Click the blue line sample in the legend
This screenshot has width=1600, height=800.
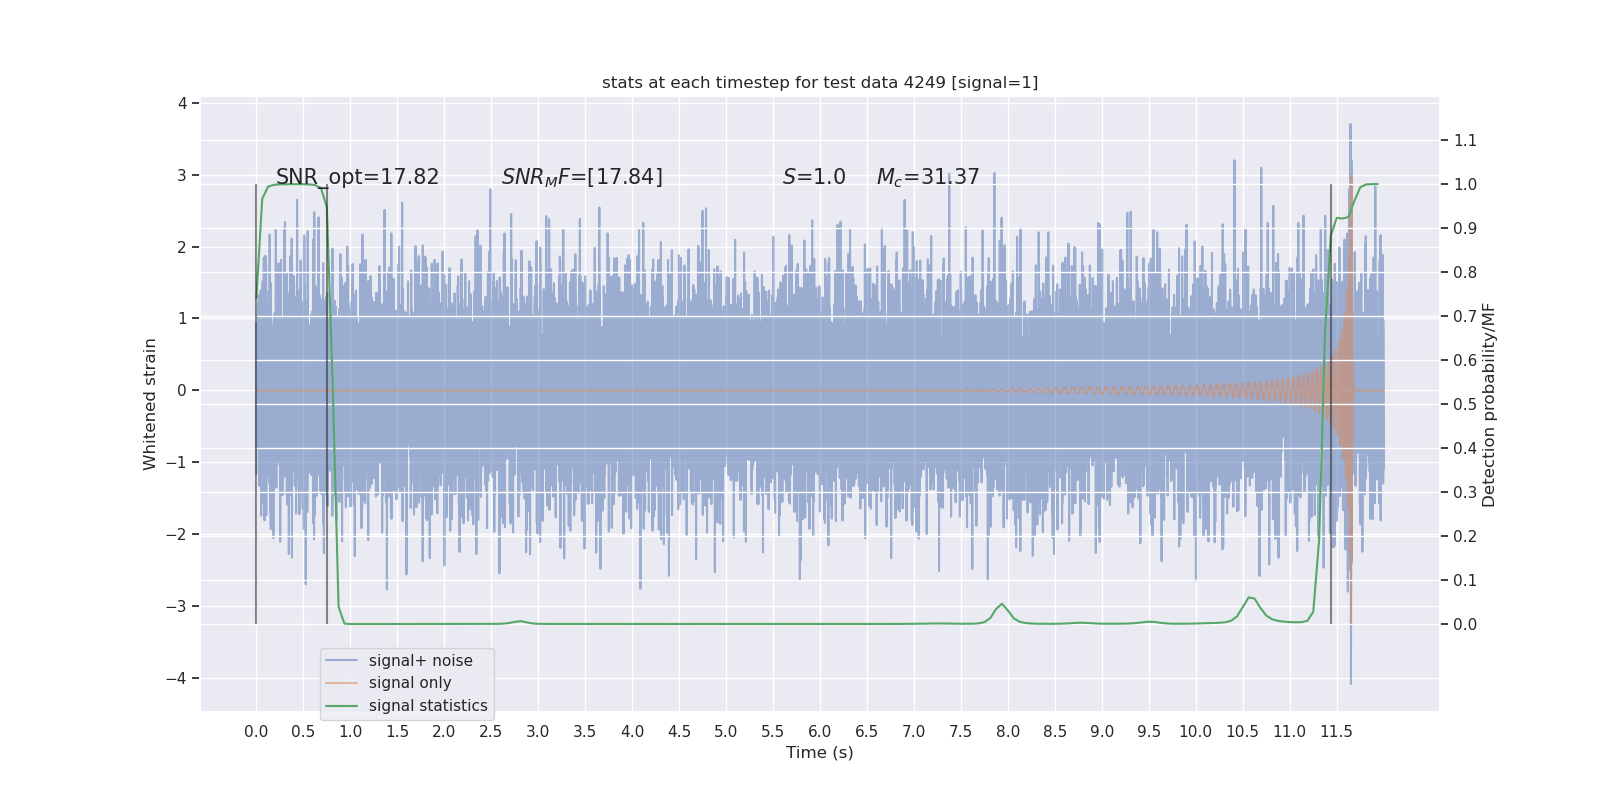click(341, 661)
